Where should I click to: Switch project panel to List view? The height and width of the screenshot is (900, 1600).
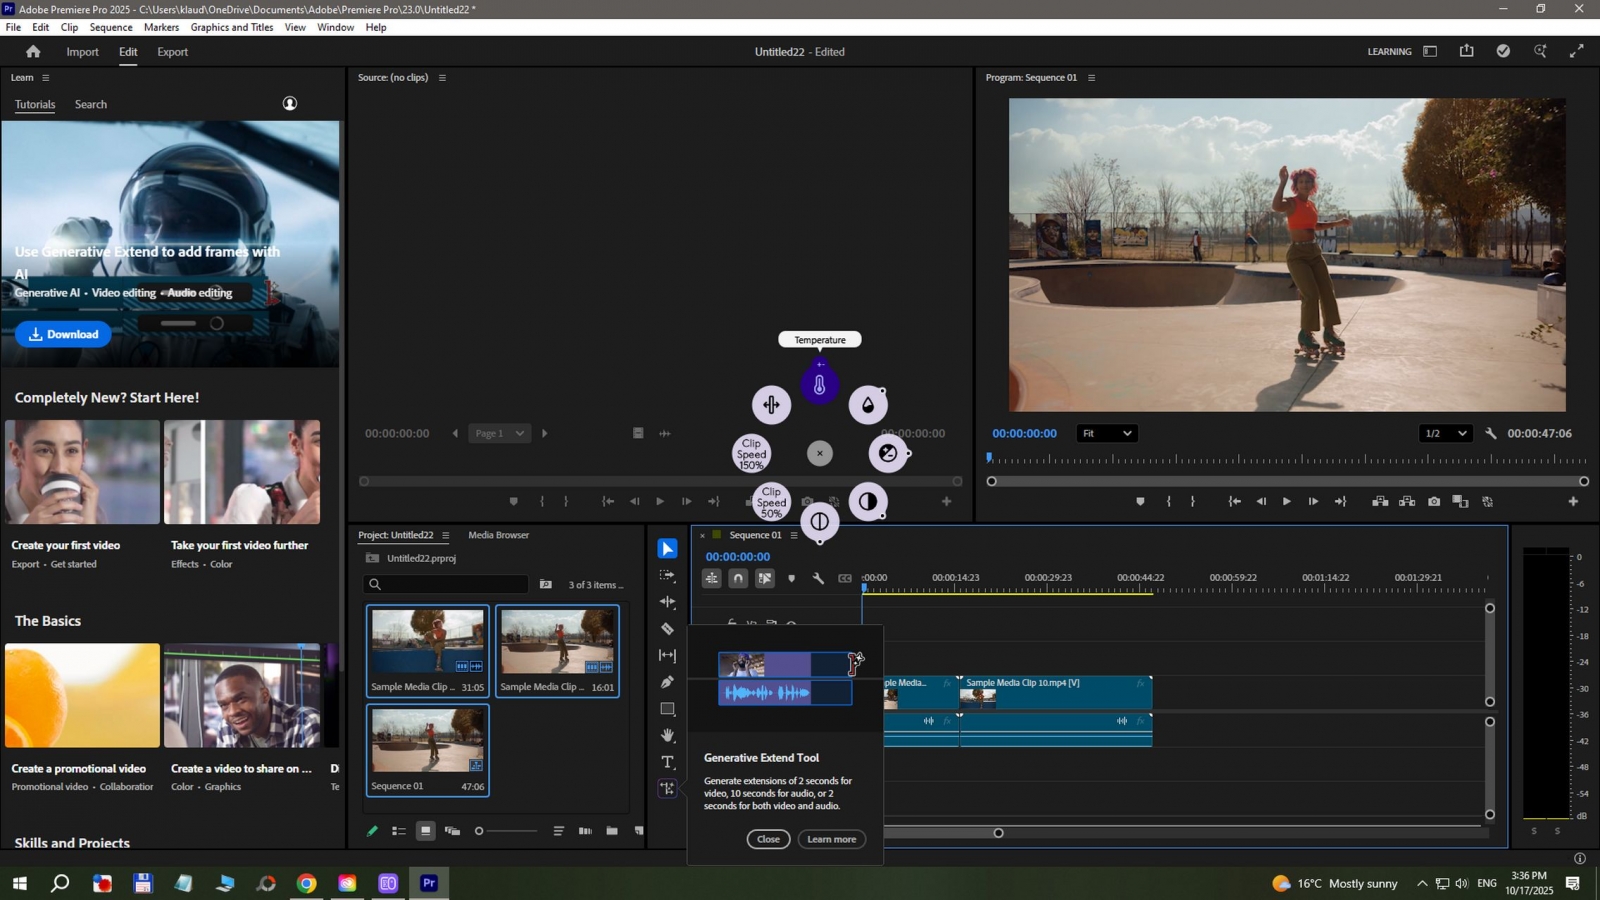tap(399, 831)
